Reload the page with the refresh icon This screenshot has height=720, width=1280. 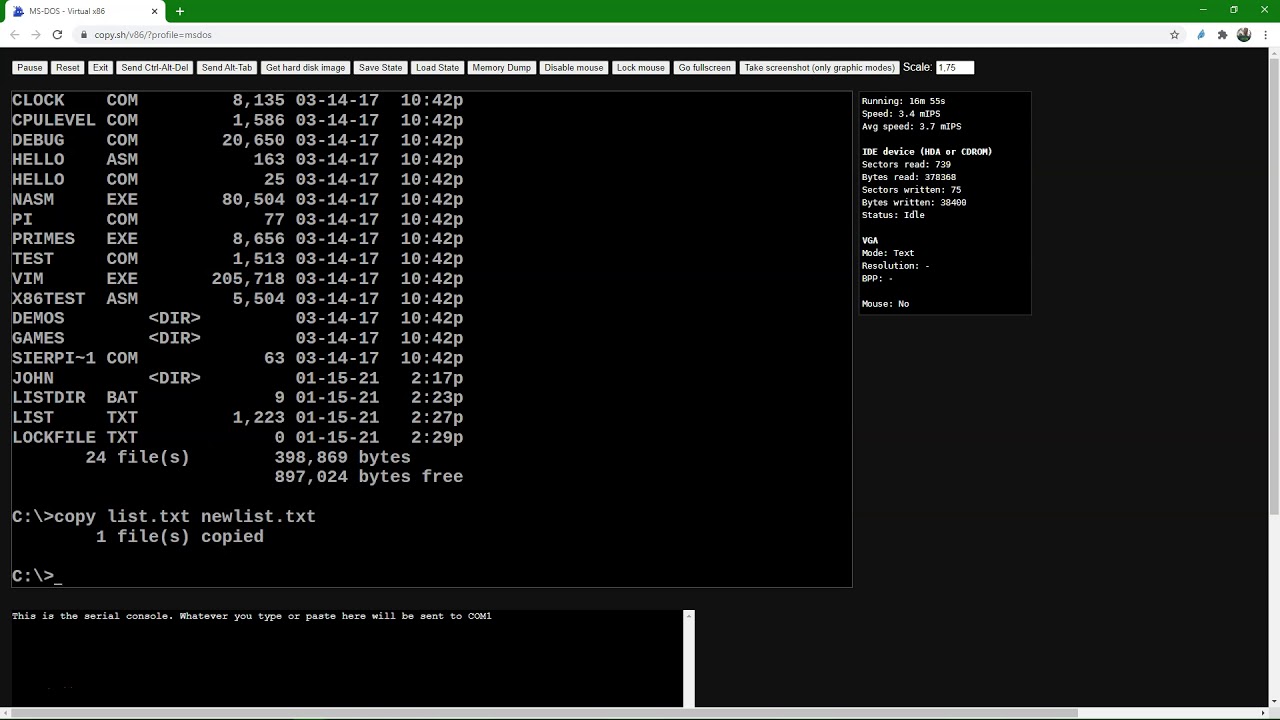click(57, 34)
